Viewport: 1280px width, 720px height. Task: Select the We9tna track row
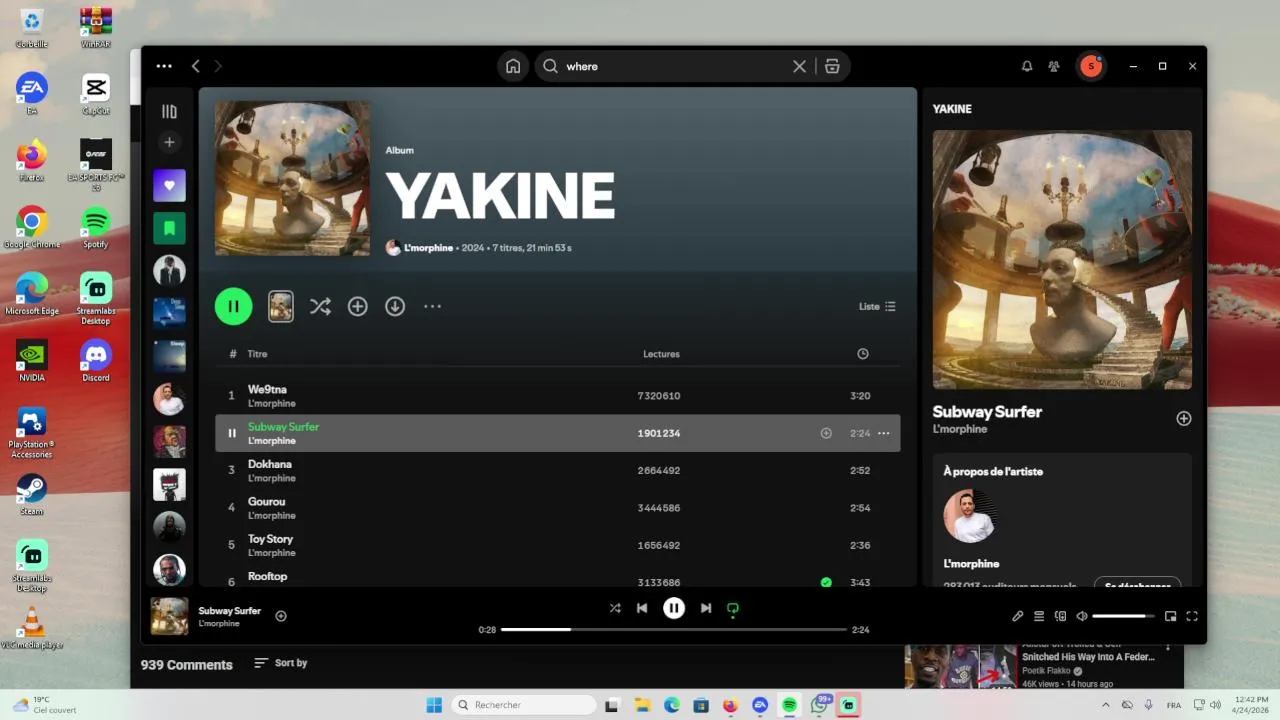click(558, 396)
